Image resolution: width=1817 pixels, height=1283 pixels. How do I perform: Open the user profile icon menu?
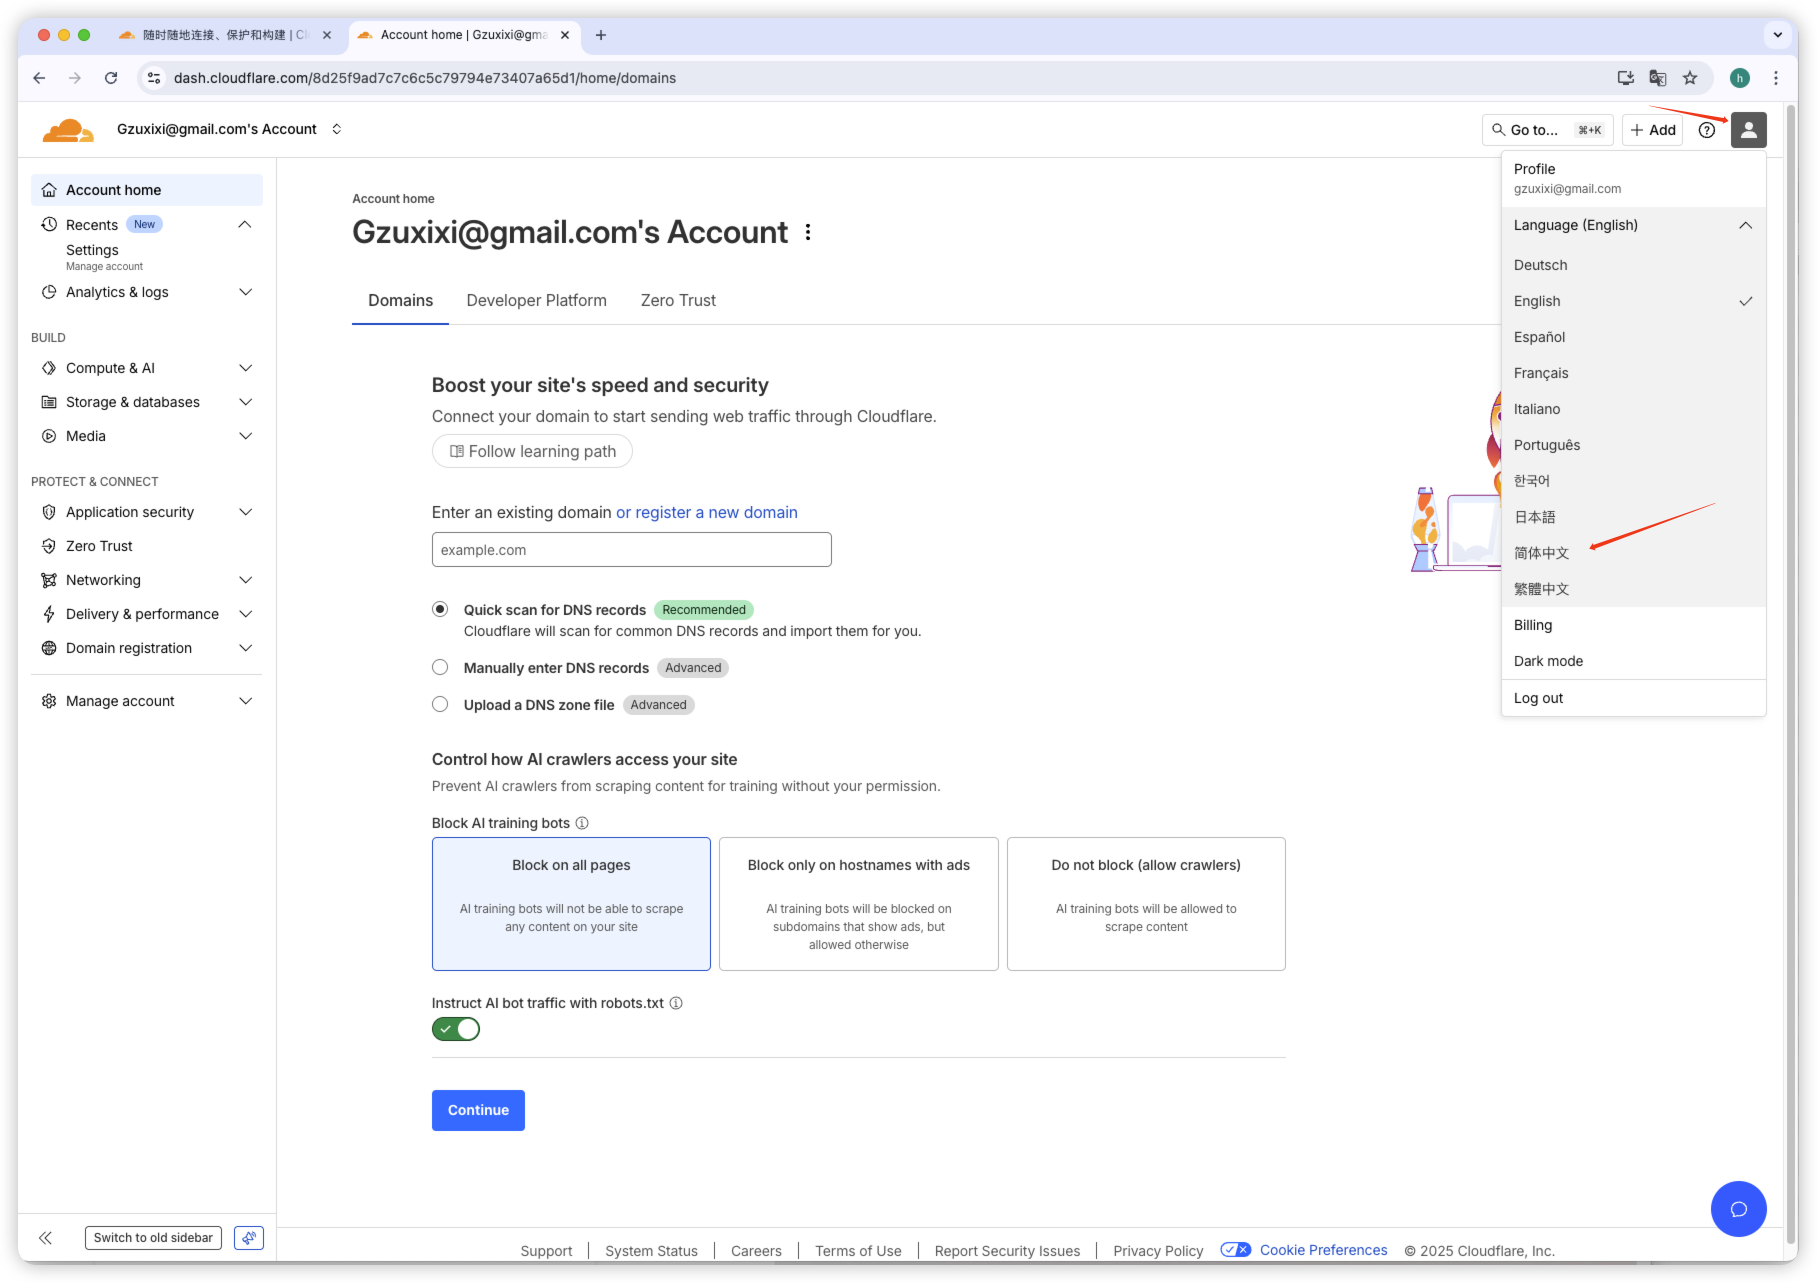tap(1748, 130)
